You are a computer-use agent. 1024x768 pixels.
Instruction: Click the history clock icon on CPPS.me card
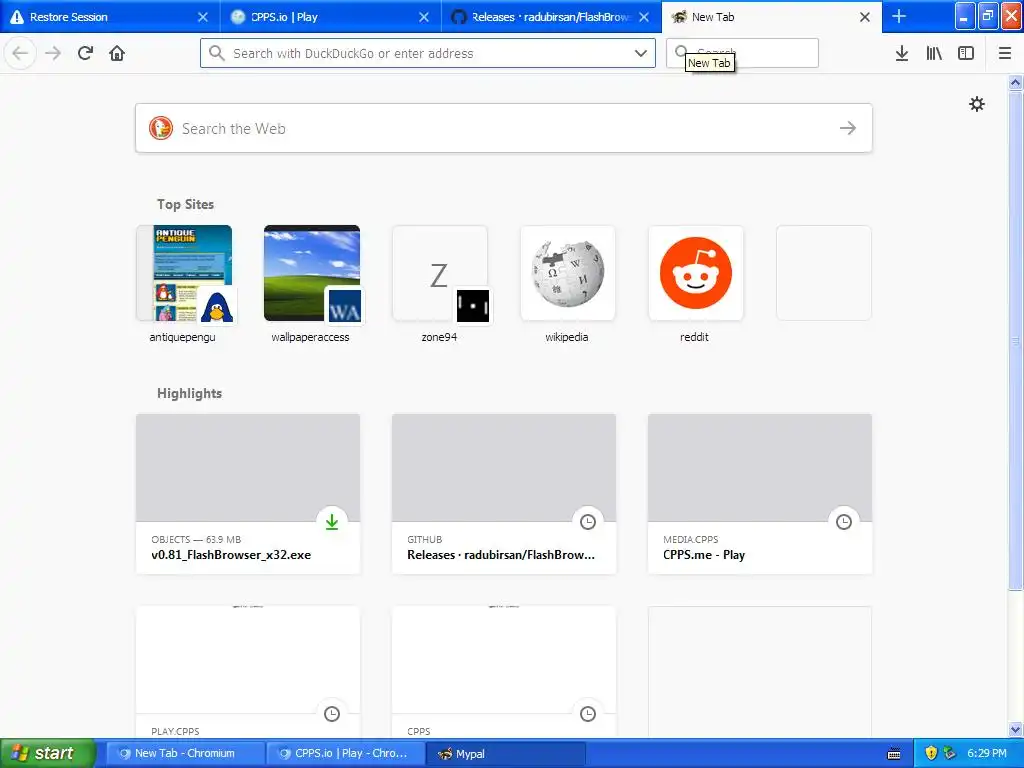tap(844, 521)
